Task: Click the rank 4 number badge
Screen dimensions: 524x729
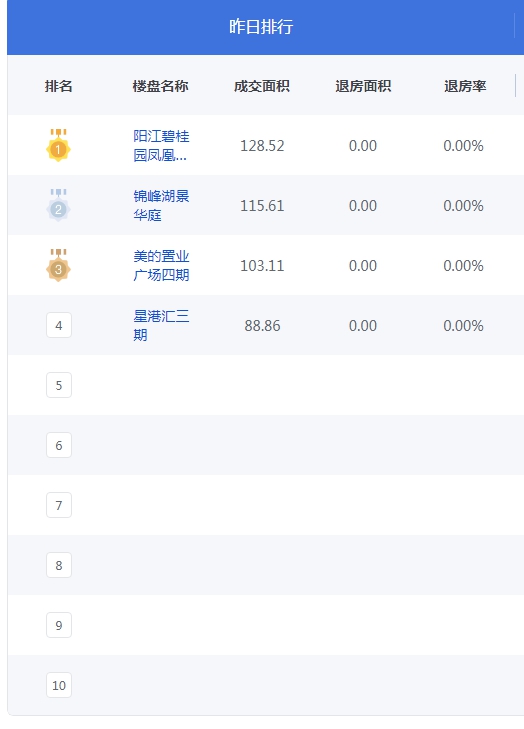Action: click(x=59, y=325)
